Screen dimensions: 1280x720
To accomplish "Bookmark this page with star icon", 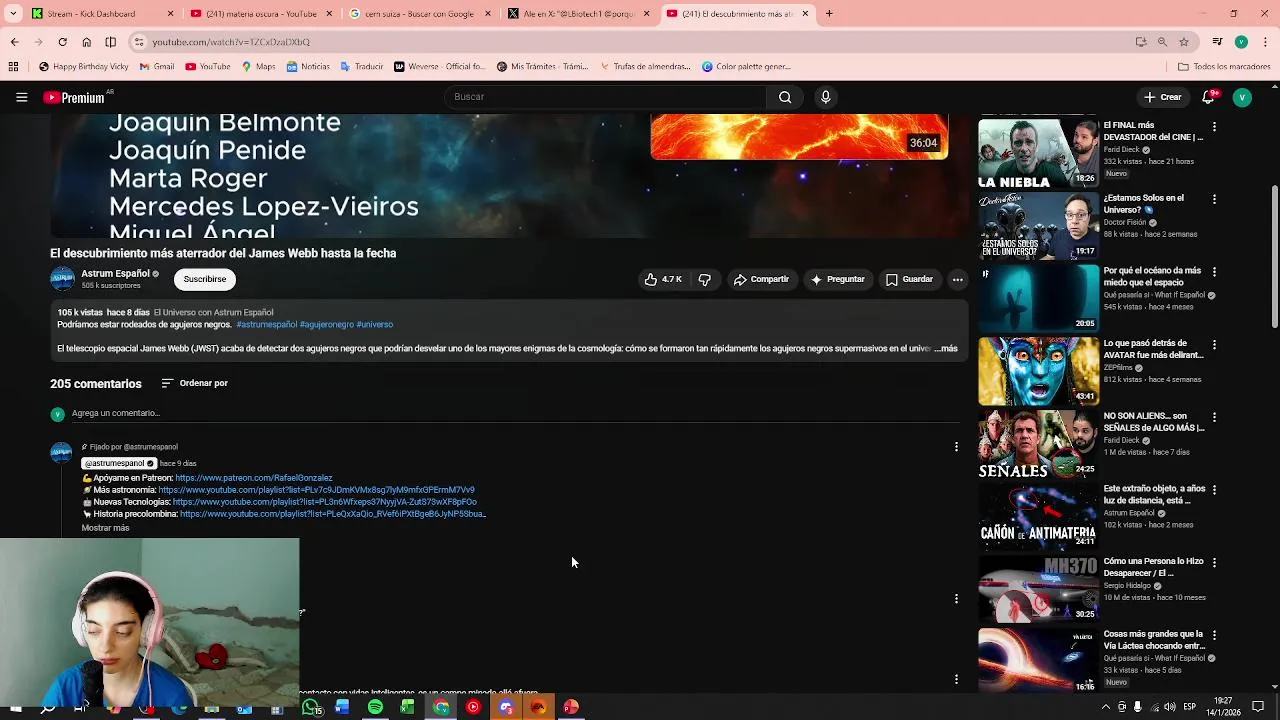I will [x=1184, y=42].
